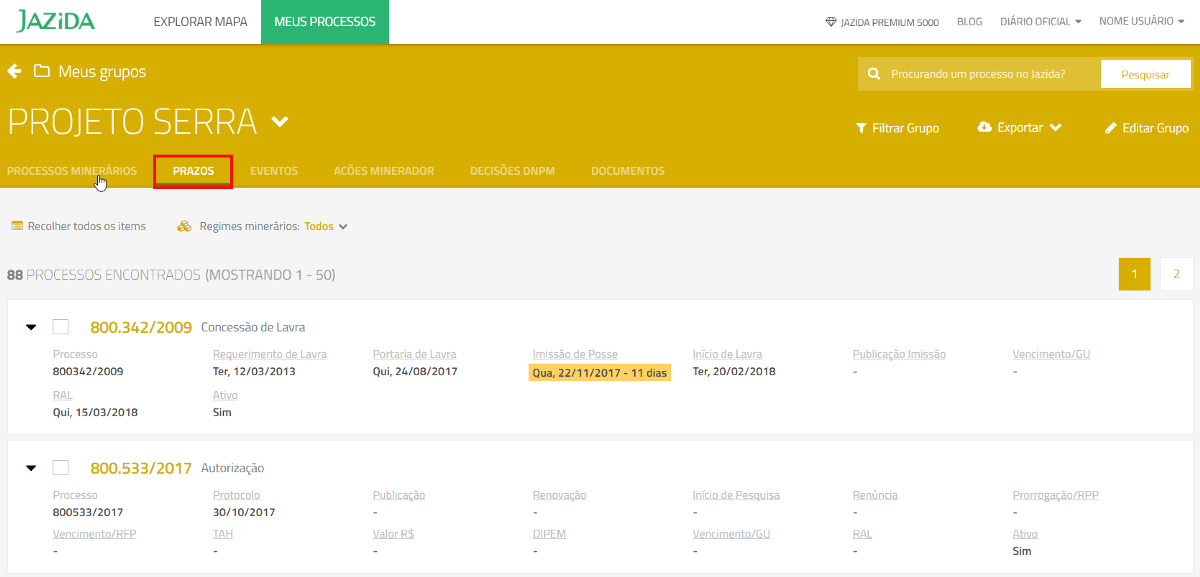Viewport: 1200px width, 577px height.
Task: Click the Jazida Premium diamond icon
Action: point(830,22)
